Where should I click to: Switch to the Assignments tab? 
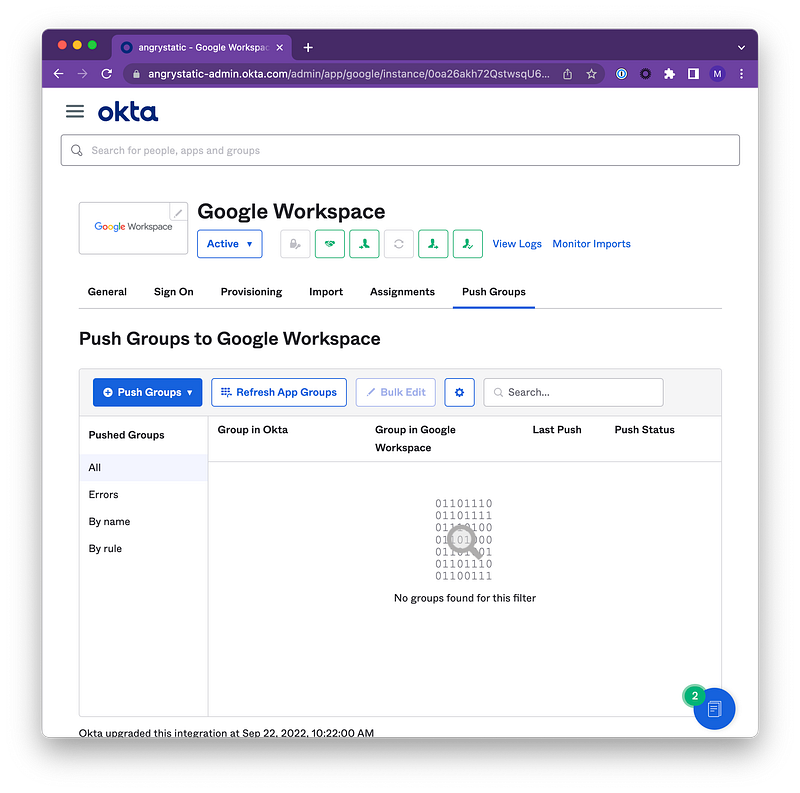[402, 292]
